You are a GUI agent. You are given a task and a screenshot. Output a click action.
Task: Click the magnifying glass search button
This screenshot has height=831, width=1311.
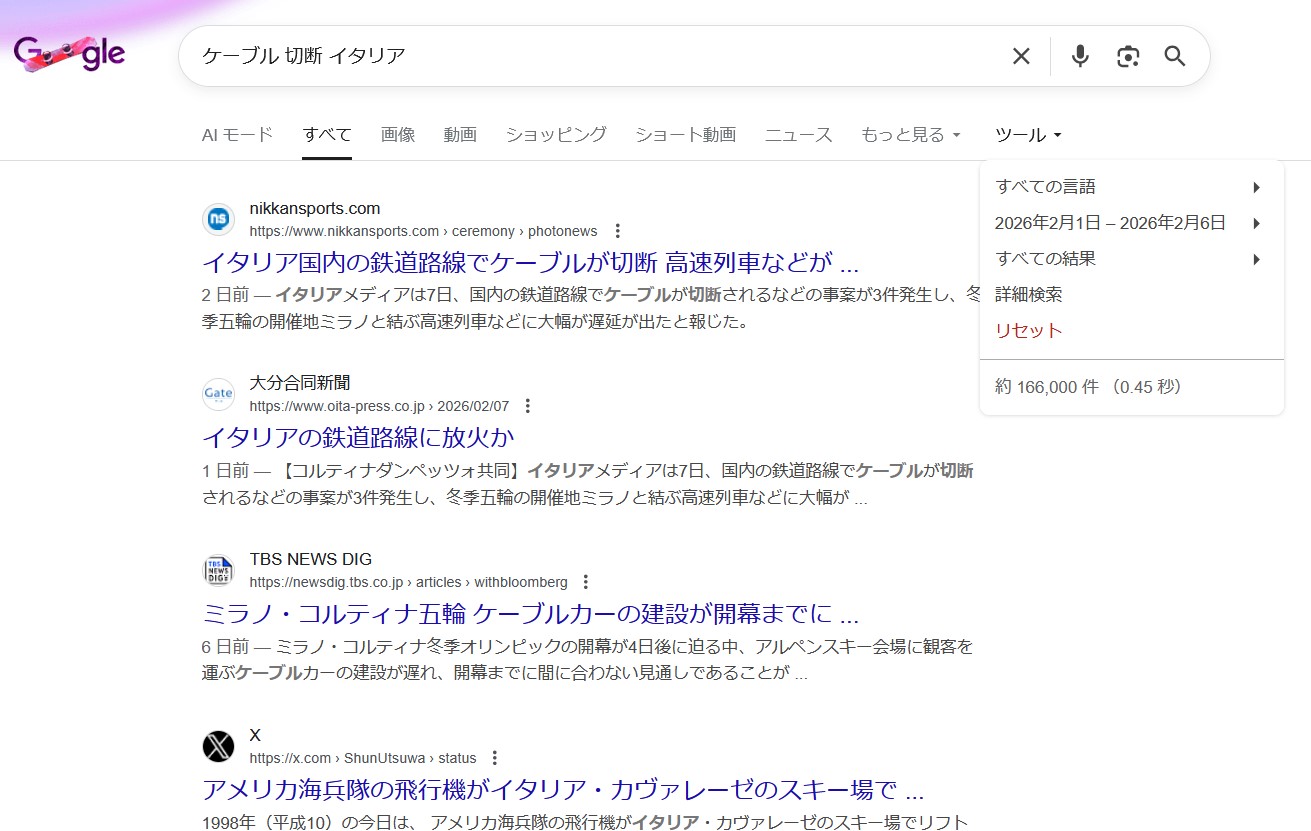(1175, 56)
